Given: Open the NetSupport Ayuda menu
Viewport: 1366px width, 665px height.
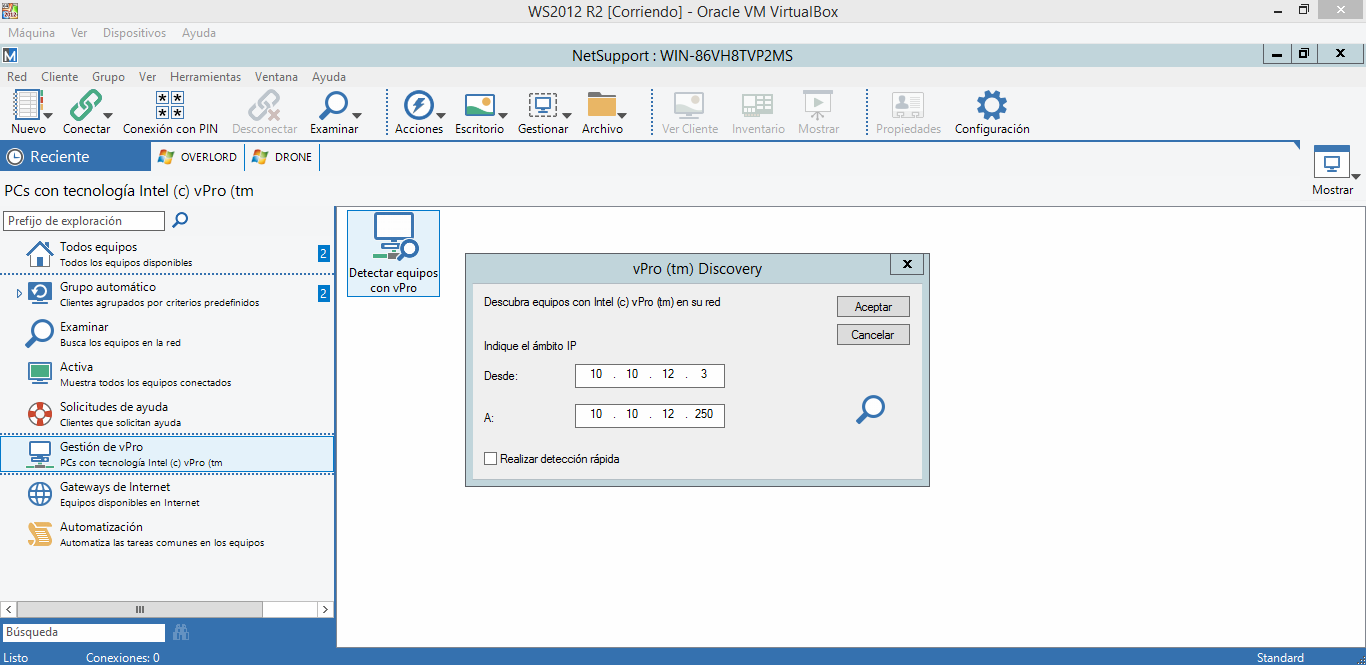Looking at the screenshot, I should (329, 76).
